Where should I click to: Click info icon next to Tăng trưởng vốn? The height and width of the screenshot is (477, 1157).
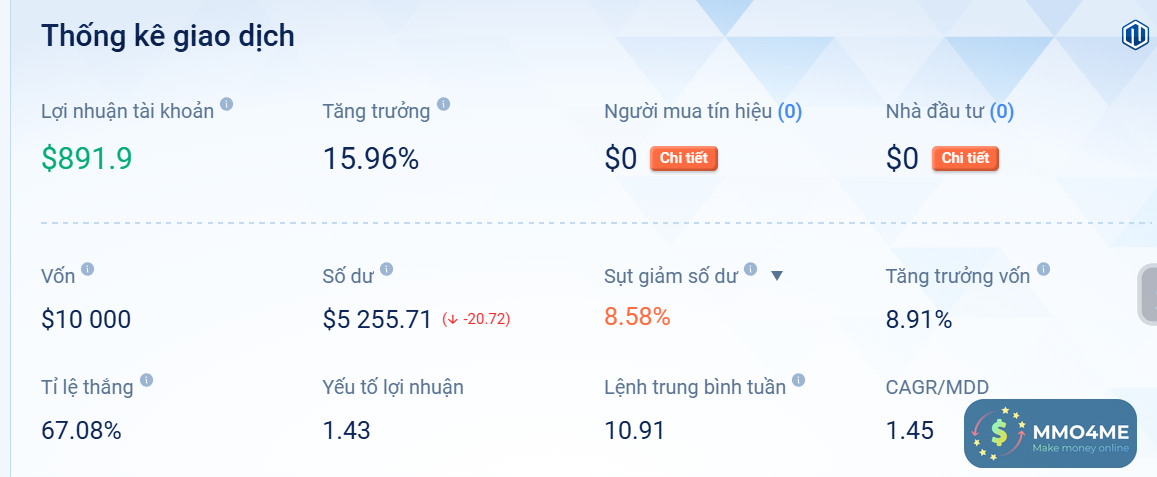click(x=1044, y=269)
